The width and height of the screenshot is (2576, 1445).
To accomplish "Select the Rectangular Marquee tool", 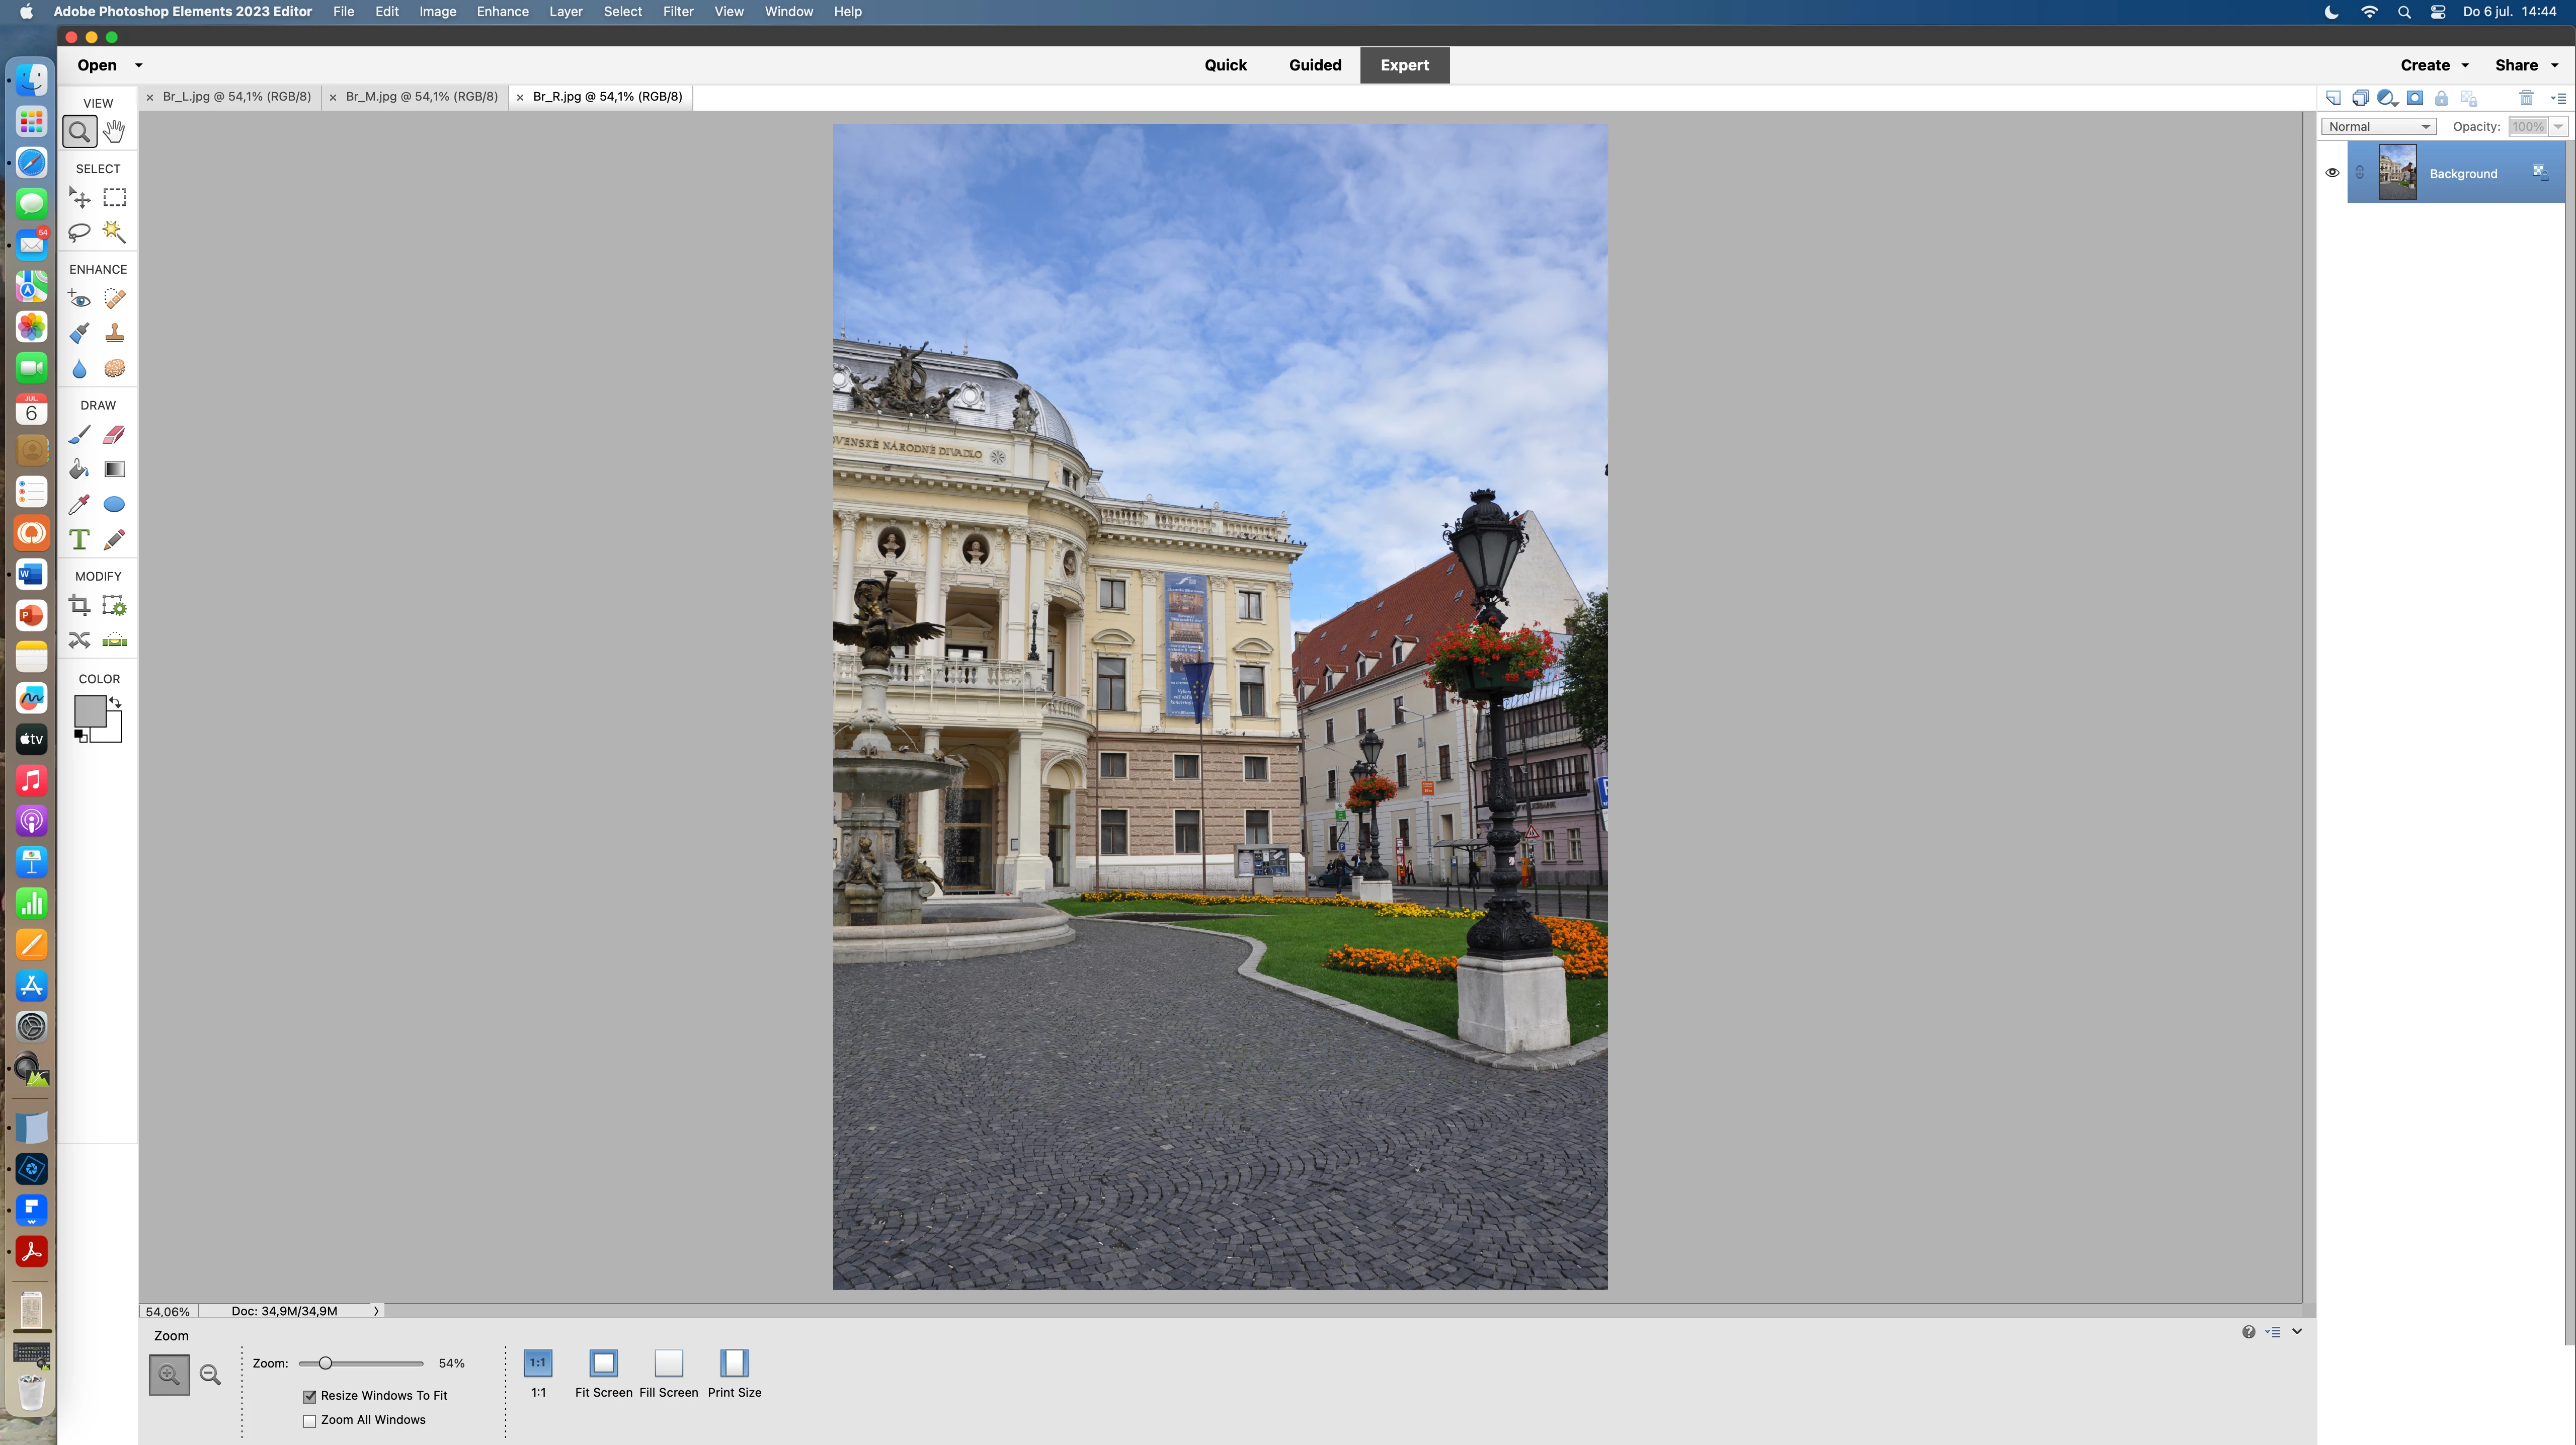I will (x=114, y=198).
